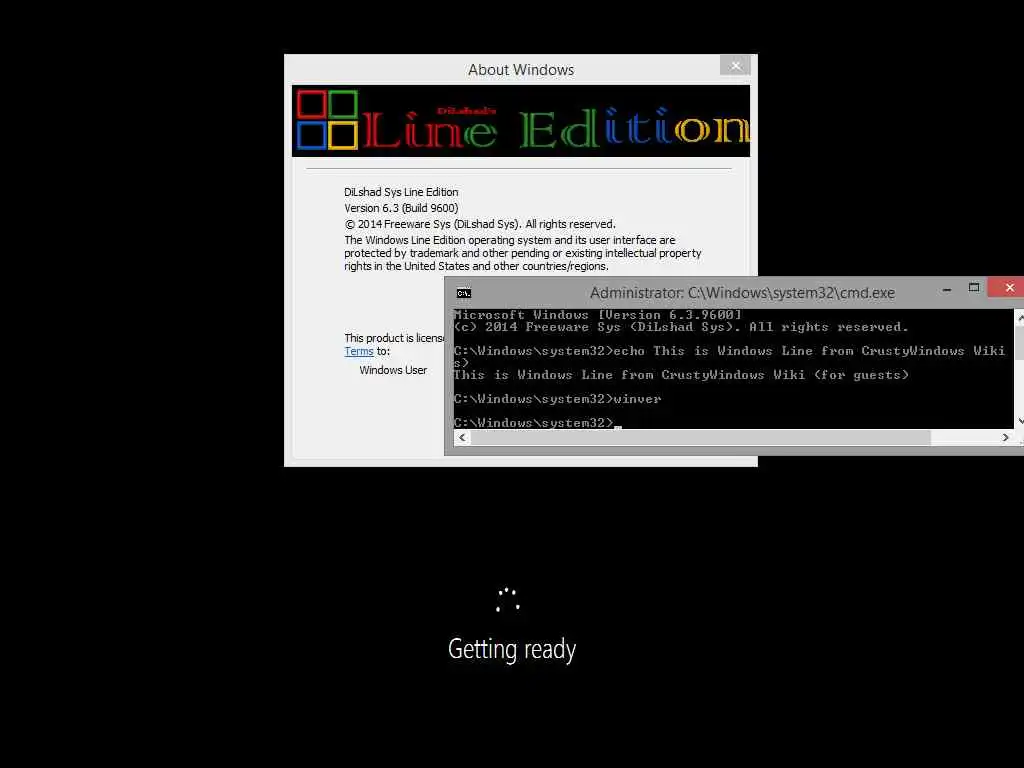Click the Line Edition logo banner

pos(521,121)
